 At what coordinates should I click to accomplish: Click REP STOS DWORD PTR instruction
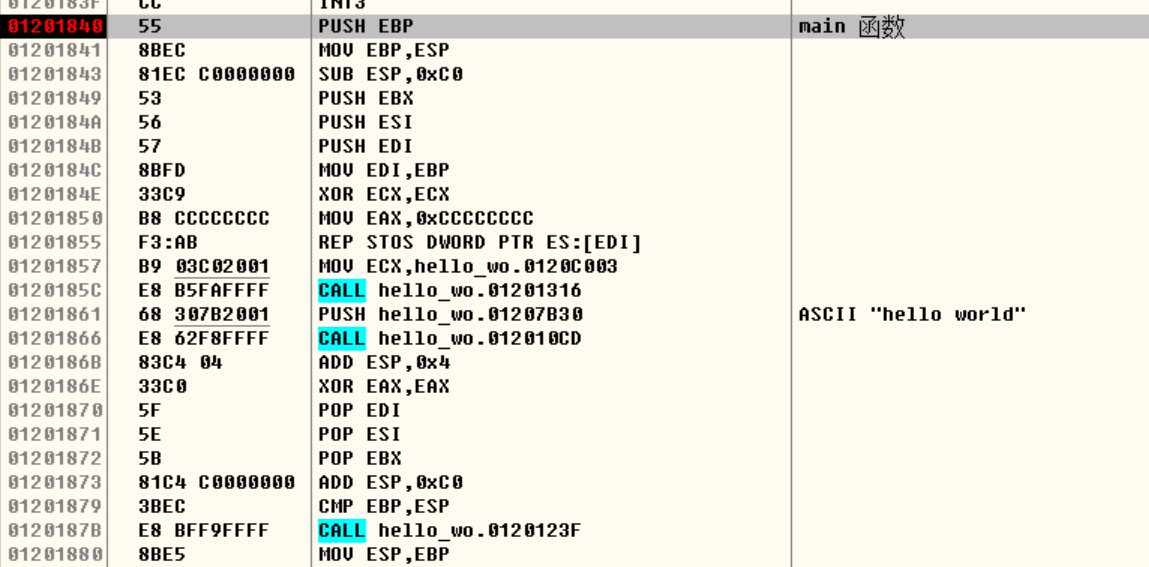[480, 242]
